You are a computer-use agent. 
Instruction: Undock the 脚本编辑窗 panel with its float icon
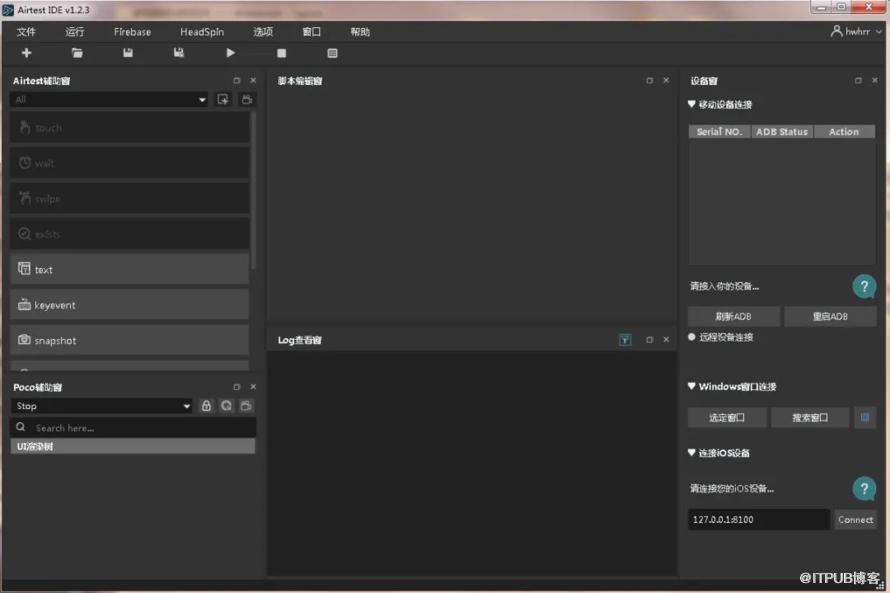pos(649,81)
